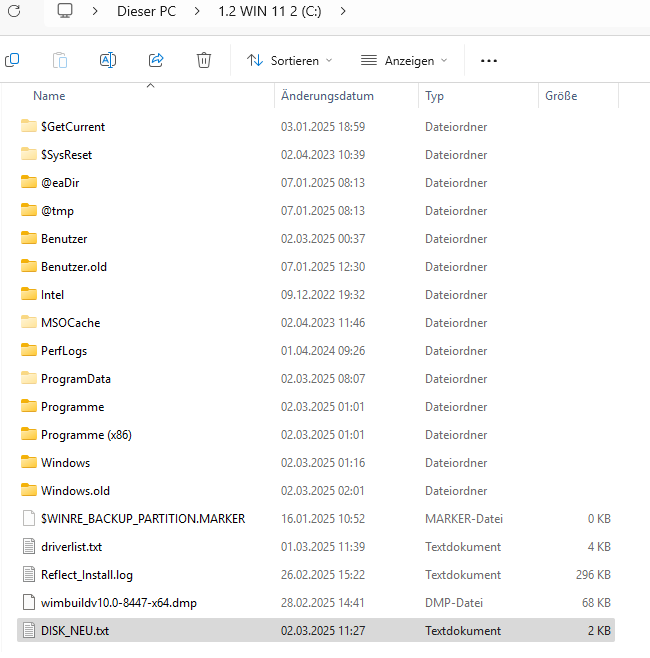The image size is (650, 658).
Task: Click the Share toolbar icon
Action: coord(156,60)
